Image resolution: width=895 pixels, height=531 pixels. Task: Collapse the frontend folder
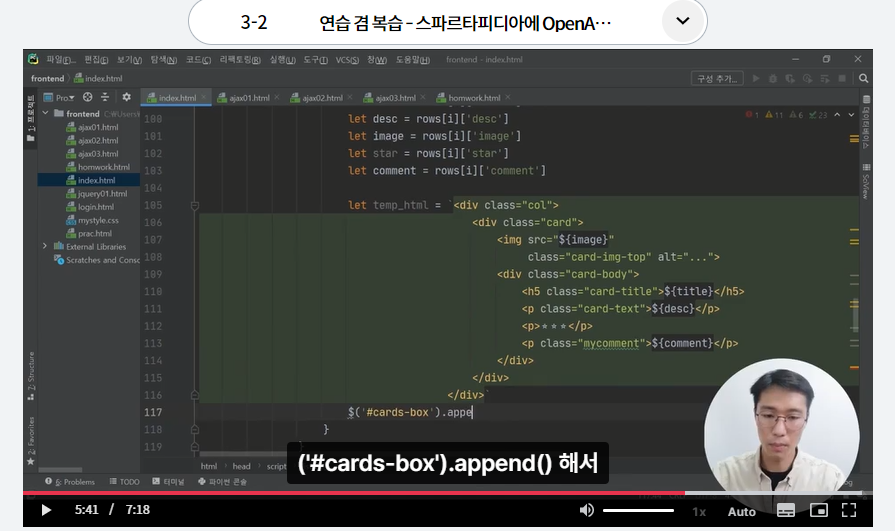[46, 113]
